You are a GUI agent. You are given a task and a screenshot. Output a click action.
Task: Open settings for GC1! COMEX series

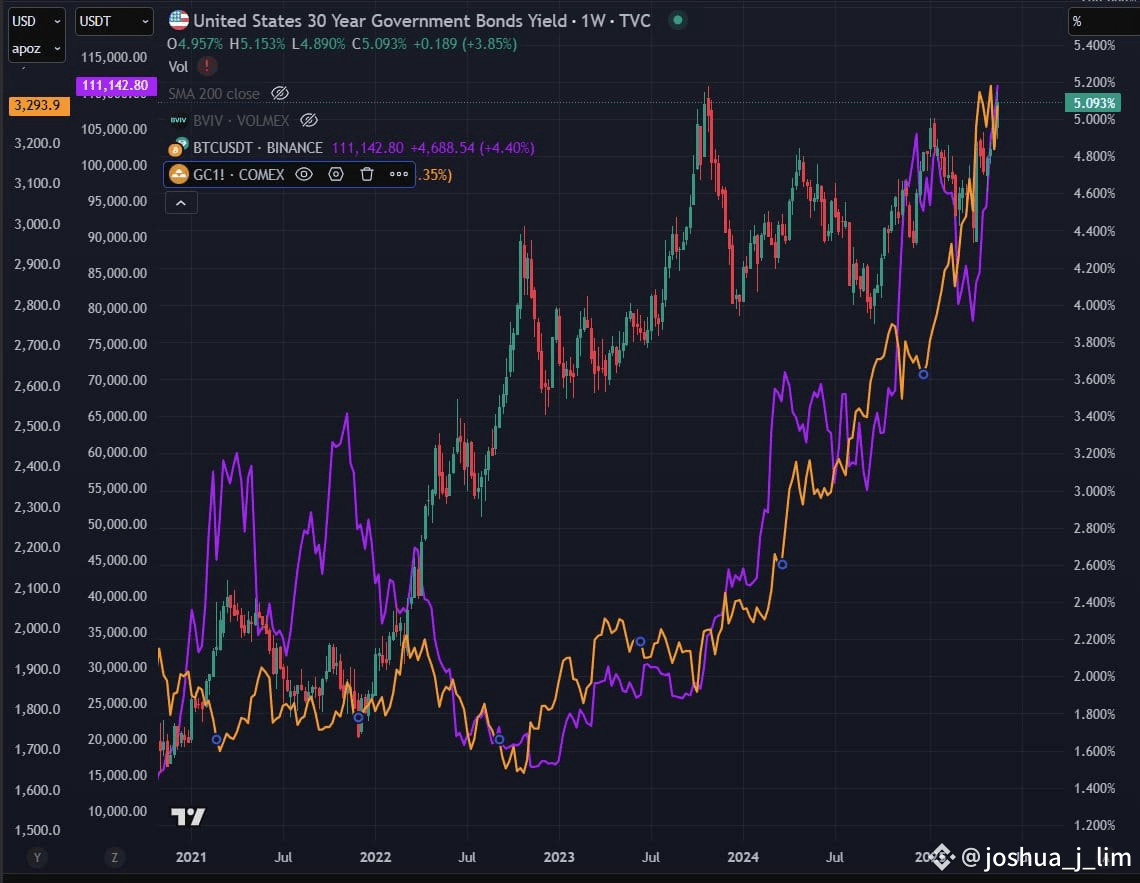point(336,174)
